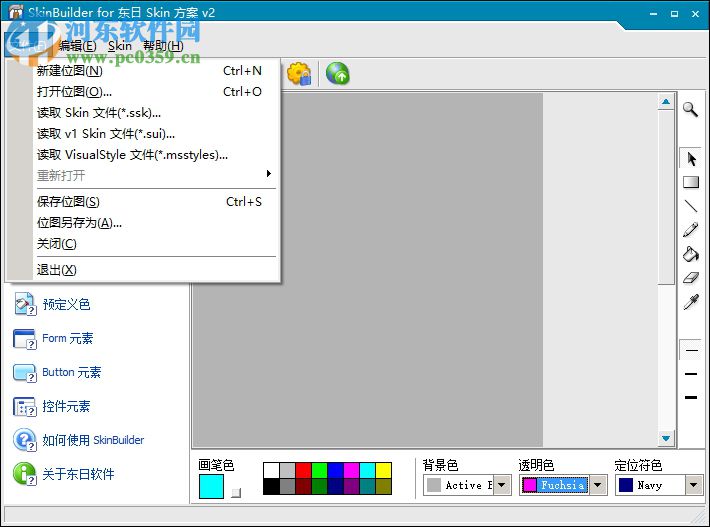Viewport: 710px width, 527px height.
Task: Pick the dark red palette swatch
Action: 303,486
